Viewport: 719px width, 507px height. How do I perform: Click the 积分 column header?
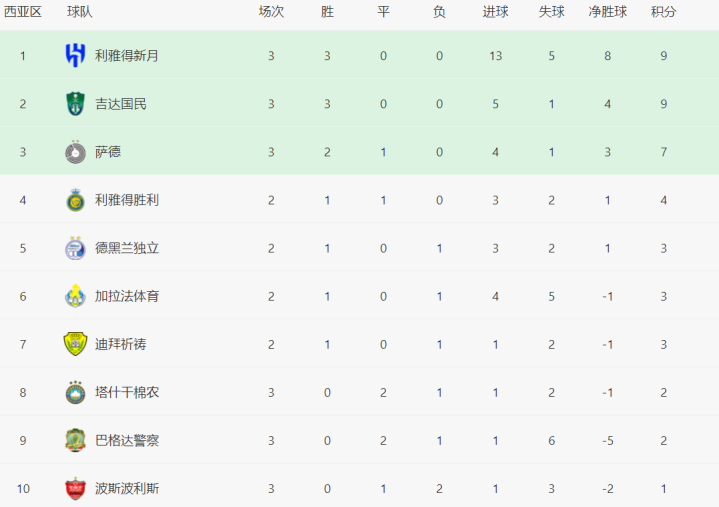click(664, 12)
